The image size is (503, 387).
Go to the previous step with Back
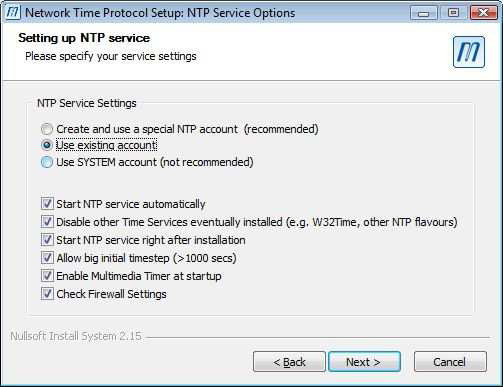click(289, 362)
